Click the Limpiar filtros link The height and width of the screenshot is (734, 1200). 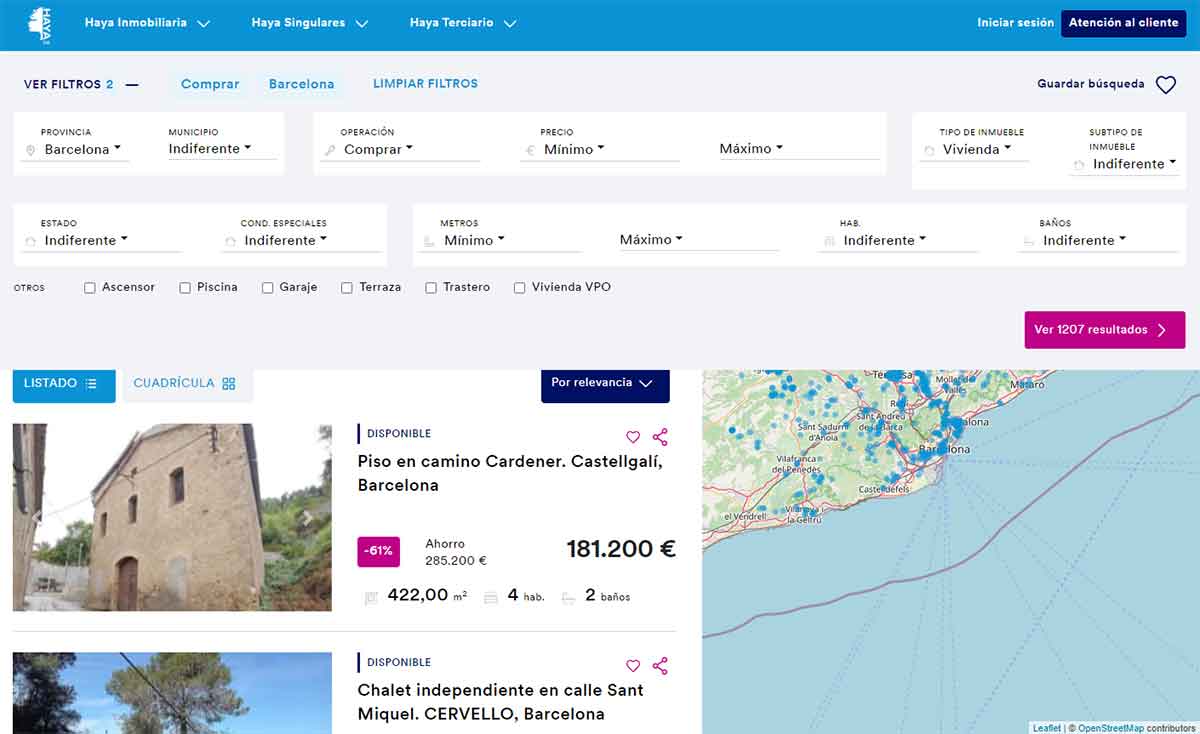click(425, 84)
